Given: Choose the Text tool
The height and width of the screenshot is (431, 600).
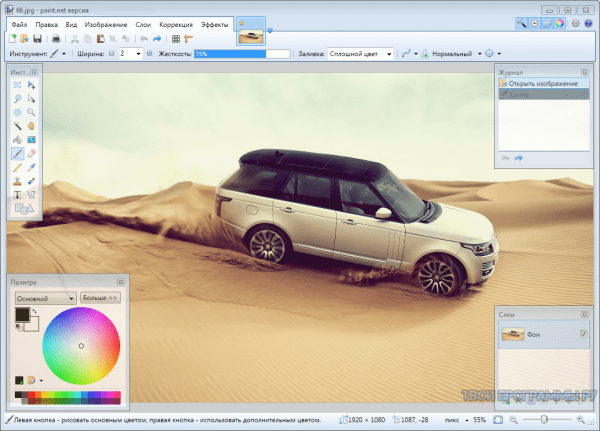Looking at the screenshot, I should click(17, 194).
